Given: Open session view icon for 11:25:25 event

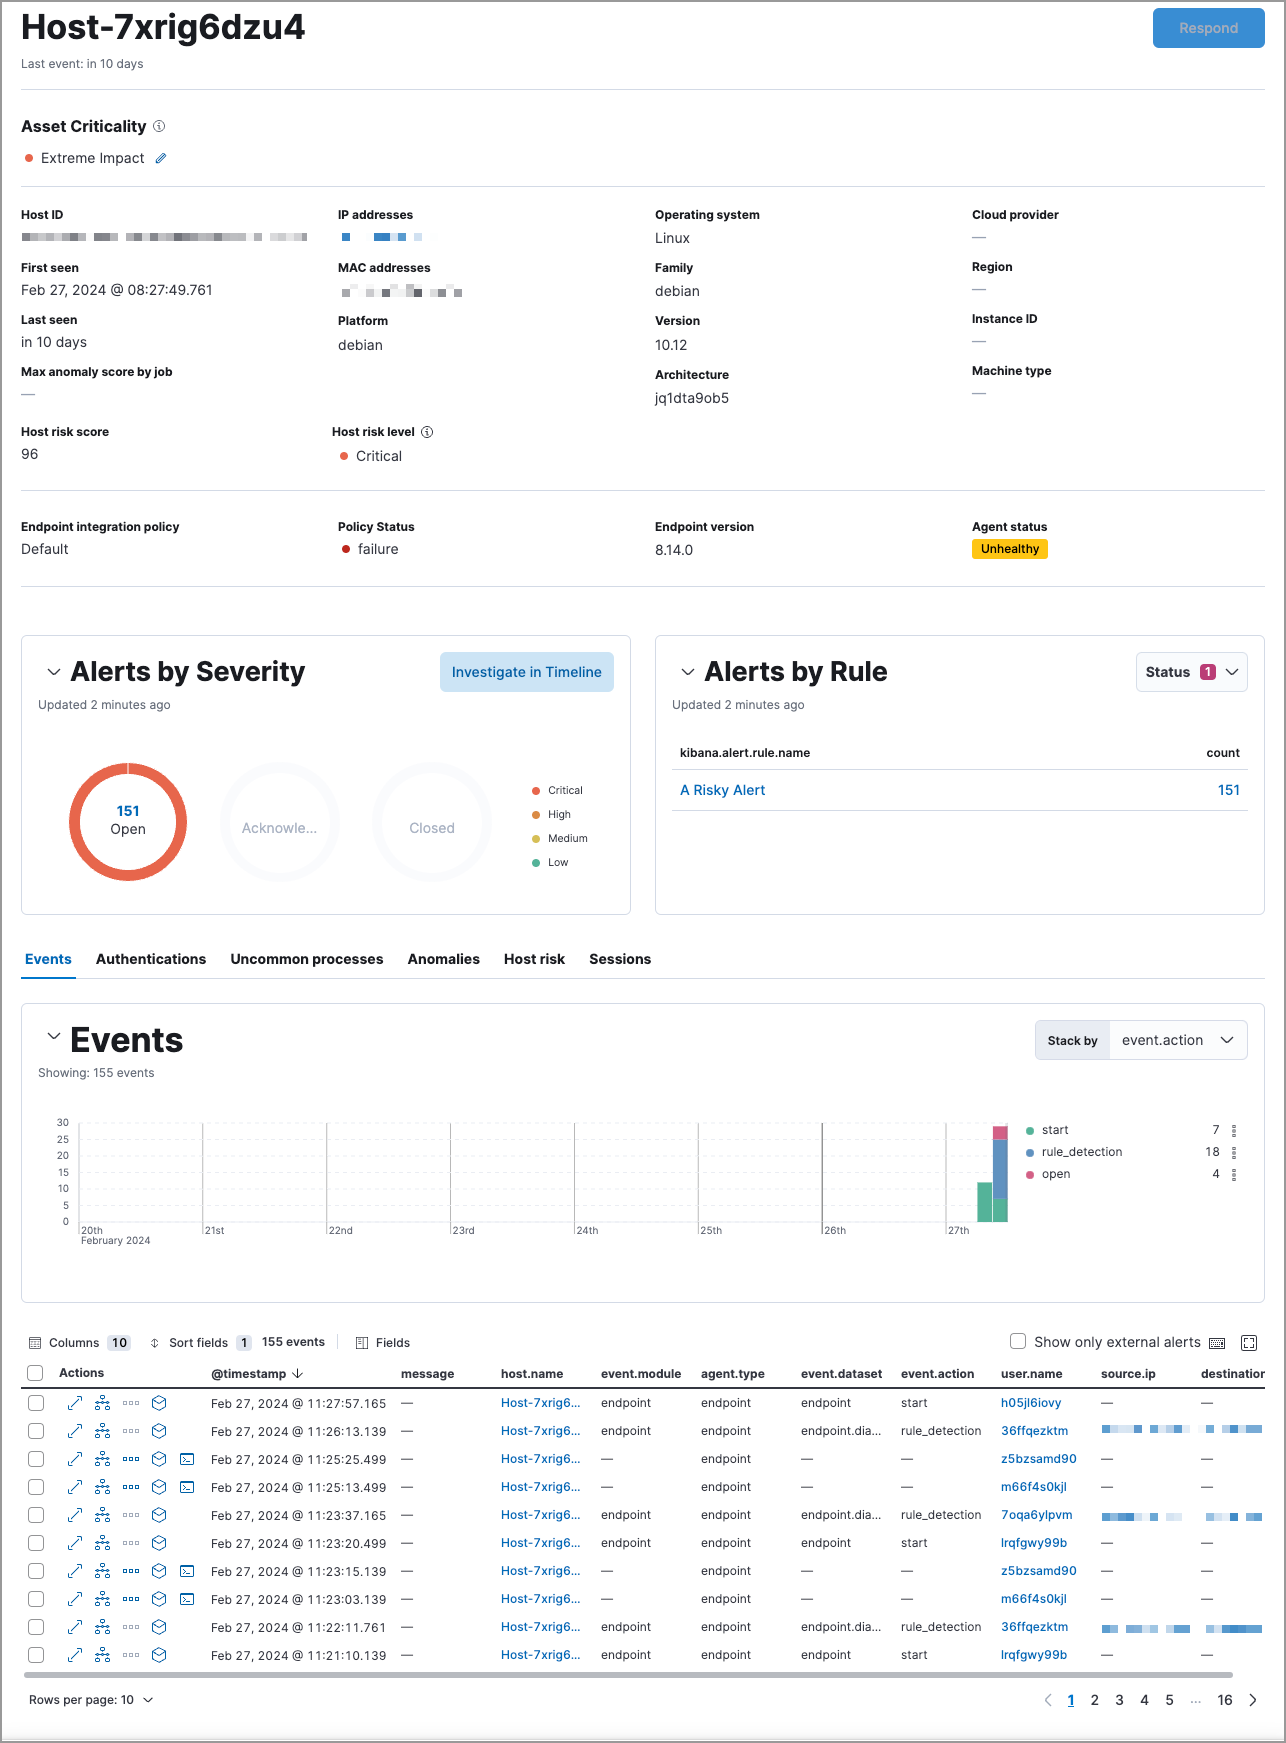Looking at the screenshot, I should click(x=187, y=1459).
